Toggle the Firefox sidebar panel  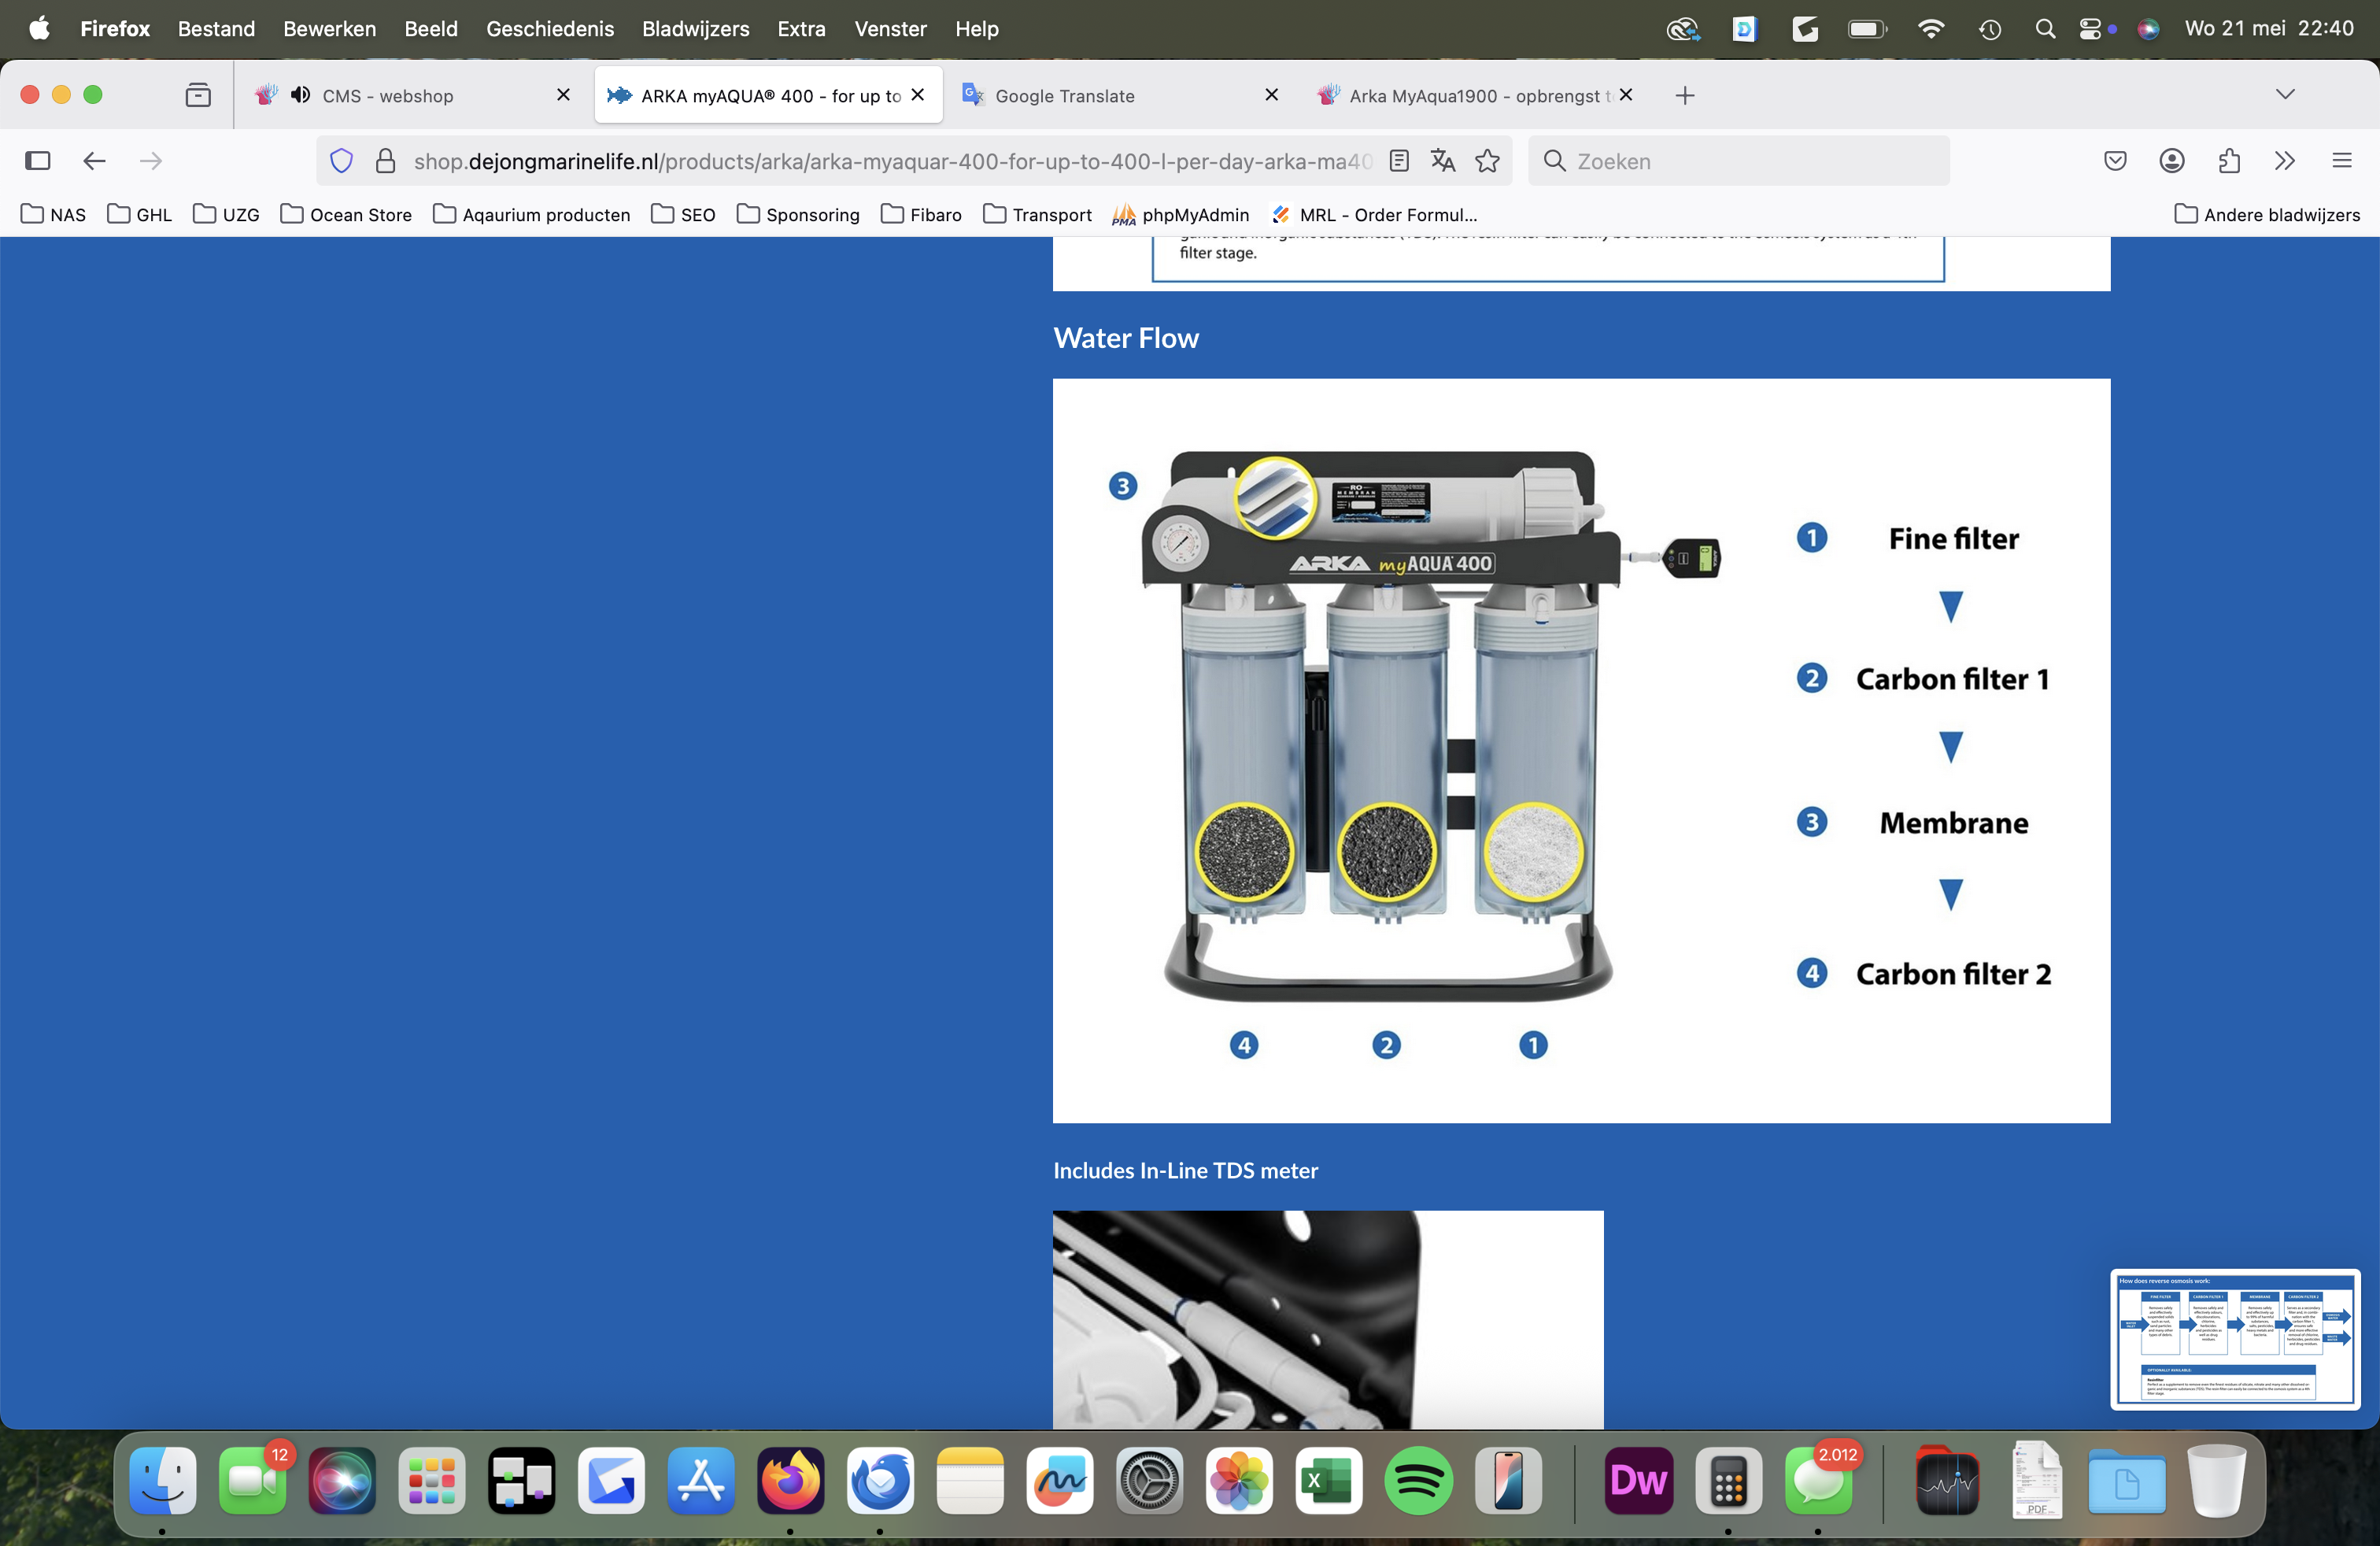pos(38,161)
